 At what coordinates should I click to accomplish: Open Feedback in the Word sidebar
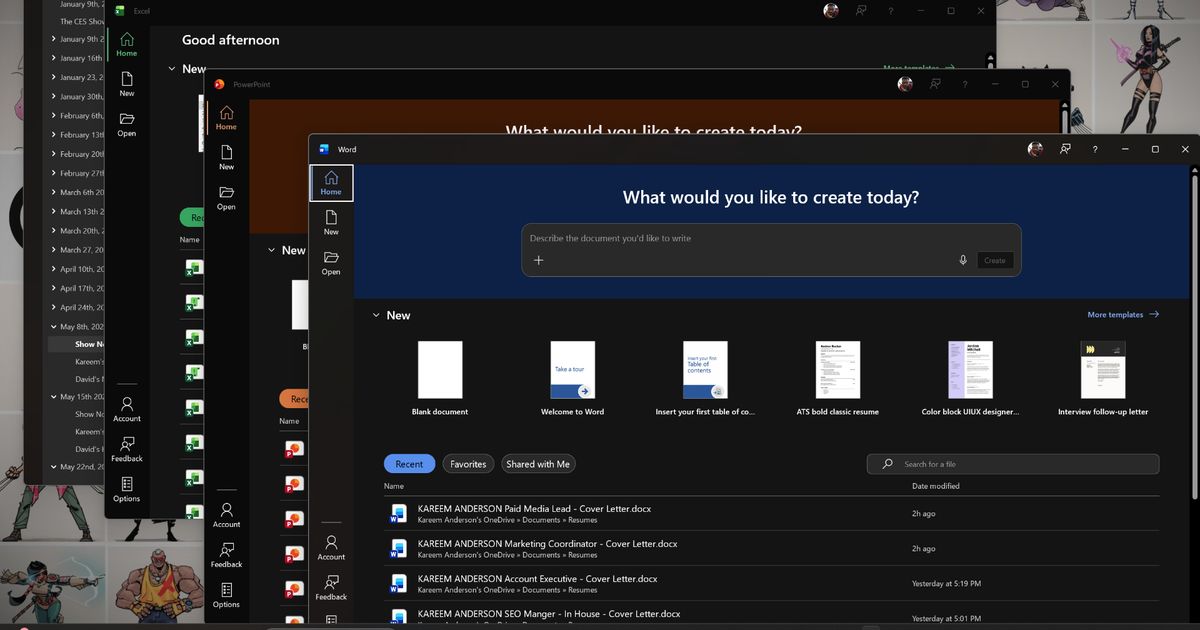[331, 587]
